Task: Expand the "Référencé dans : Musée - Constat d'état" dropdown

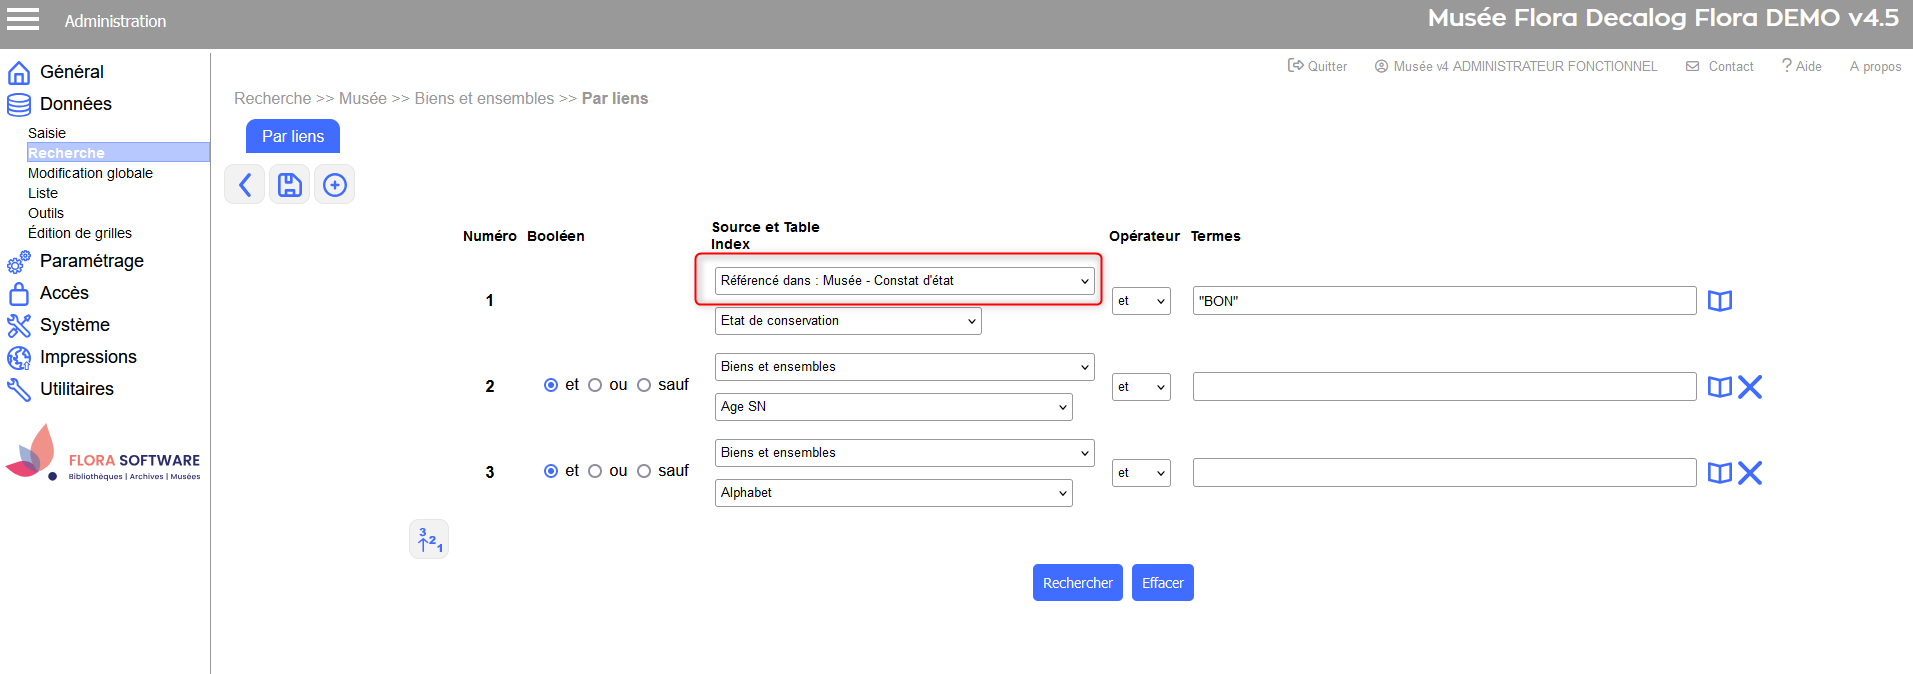Action: [x=904, y=281]
